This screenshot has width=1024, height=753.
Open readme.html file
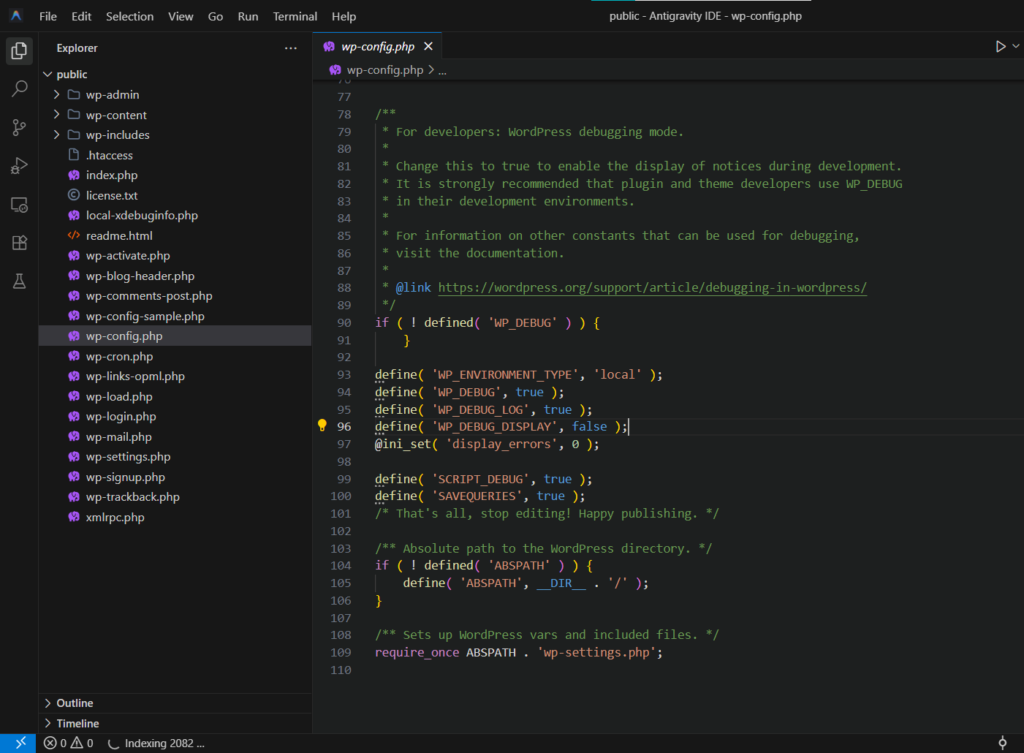pyautogui.click(x=175, y=236)
